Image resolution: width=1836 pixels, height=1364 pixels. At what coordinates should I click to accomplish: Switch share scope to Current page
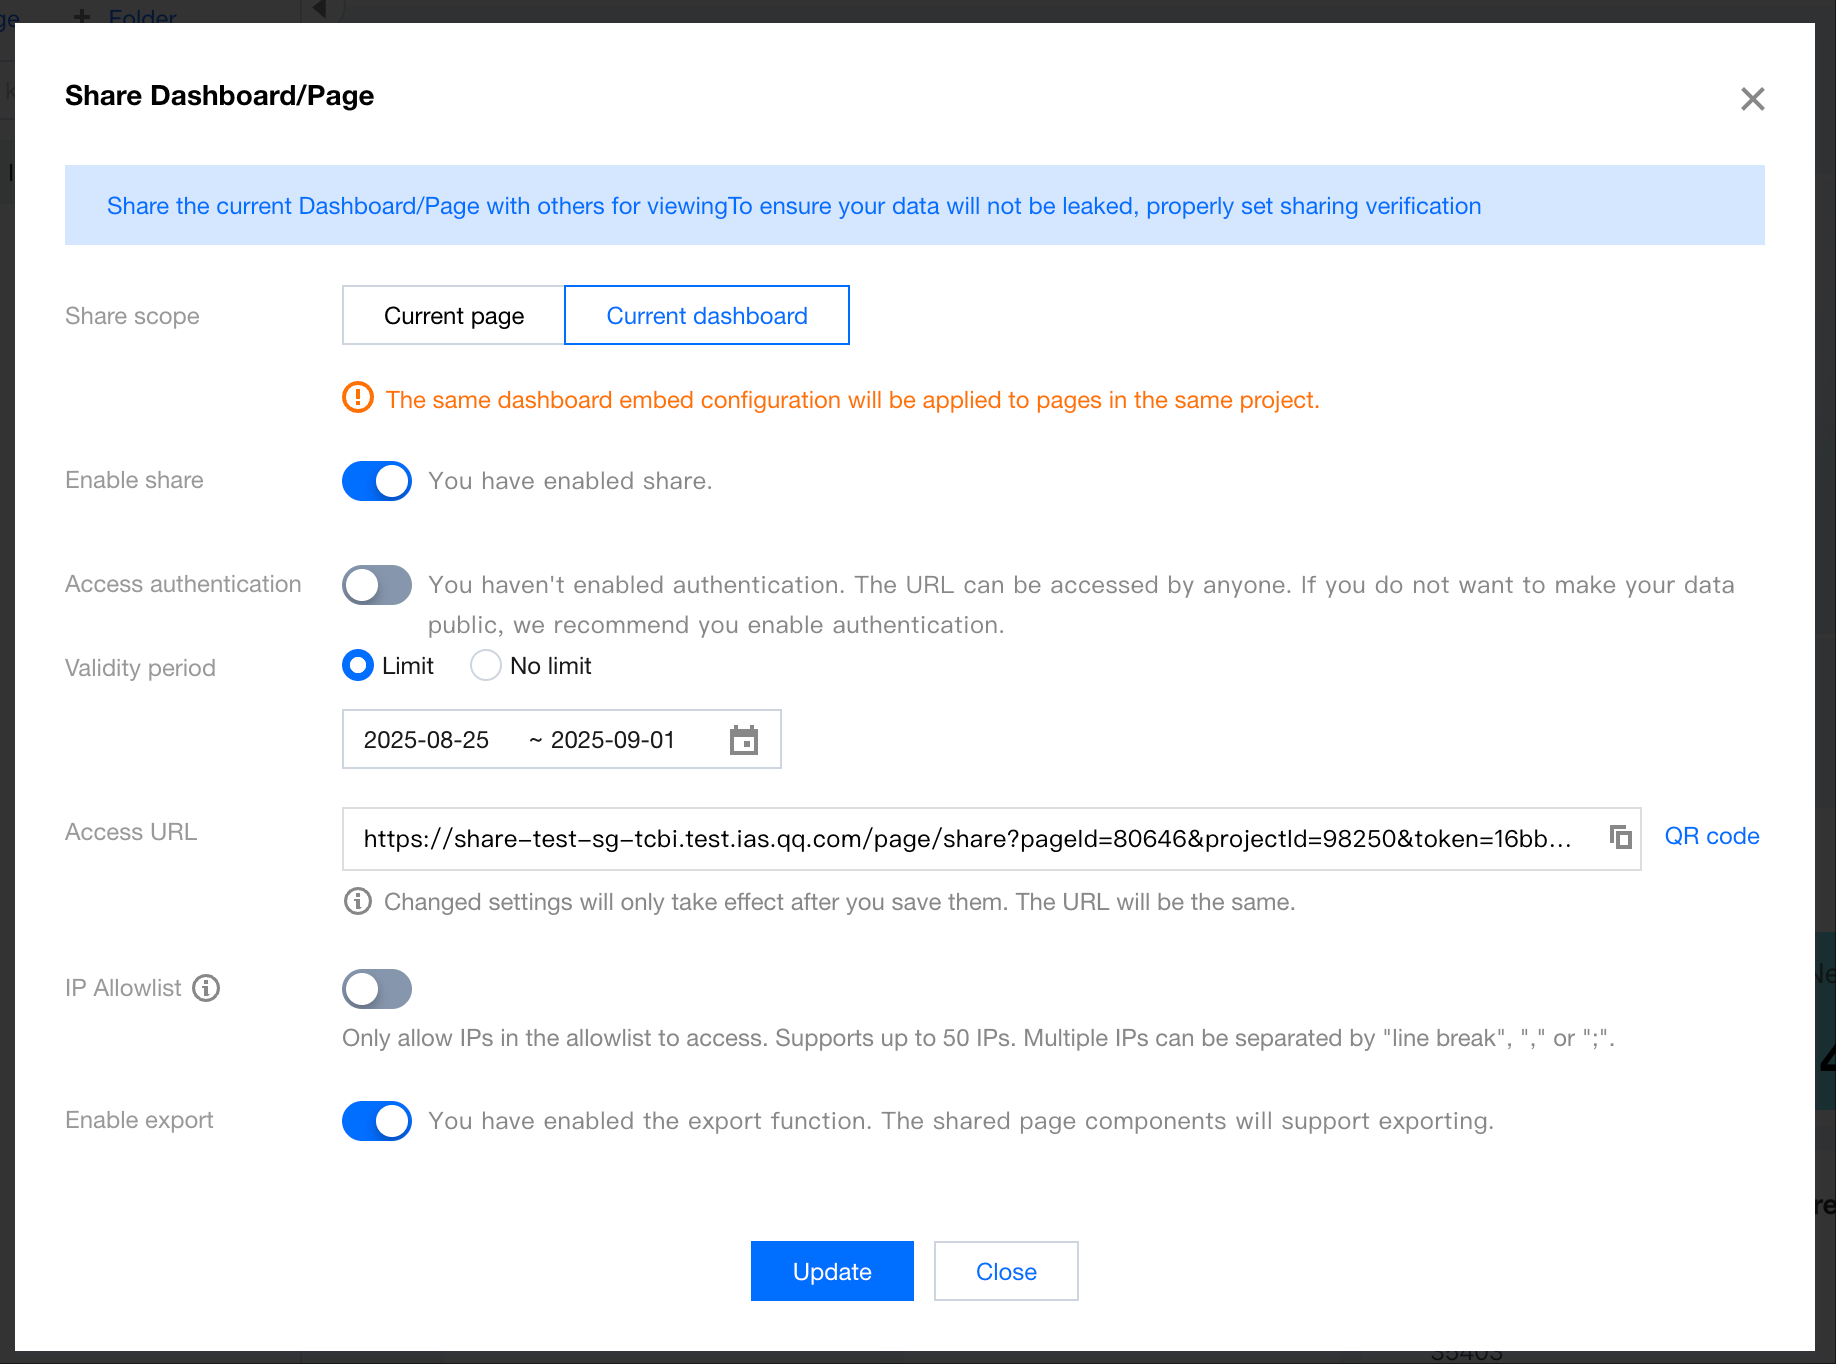(454, 316)
